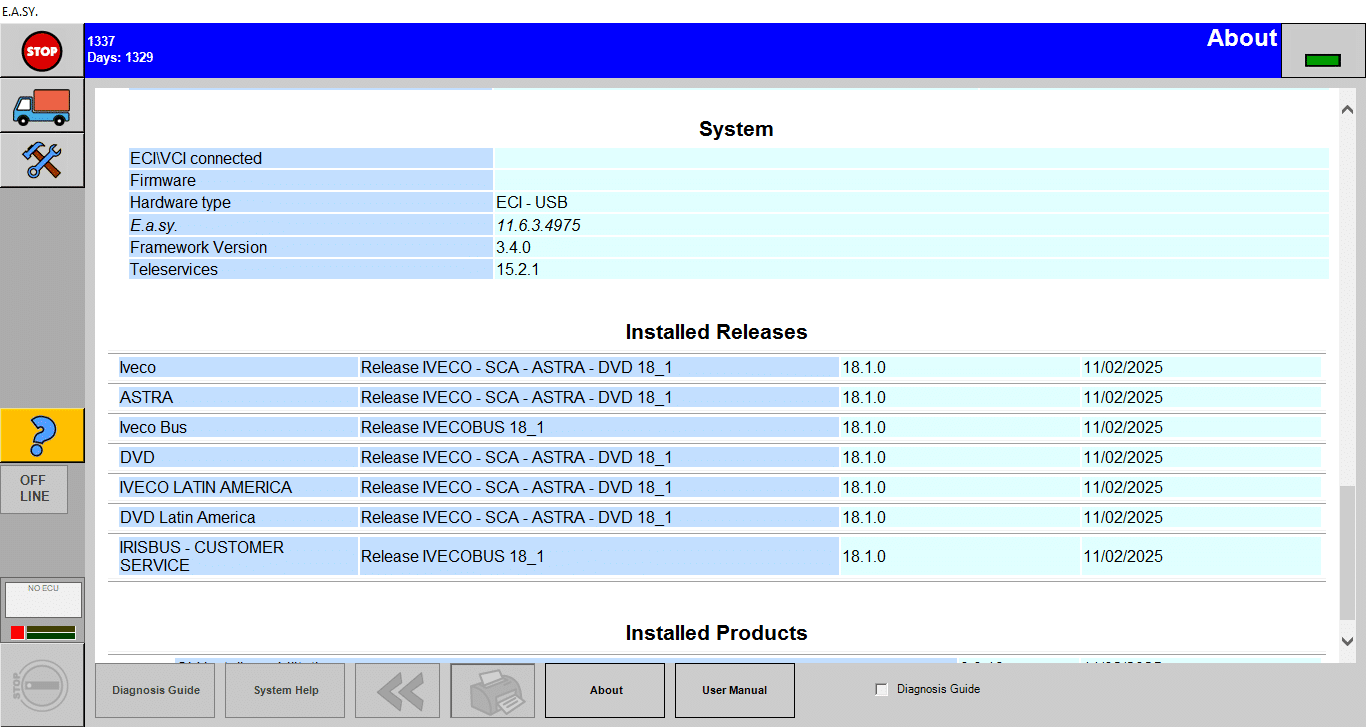Click the Diagnosis Guide button

pyautogui.click(x=154, y=690)
